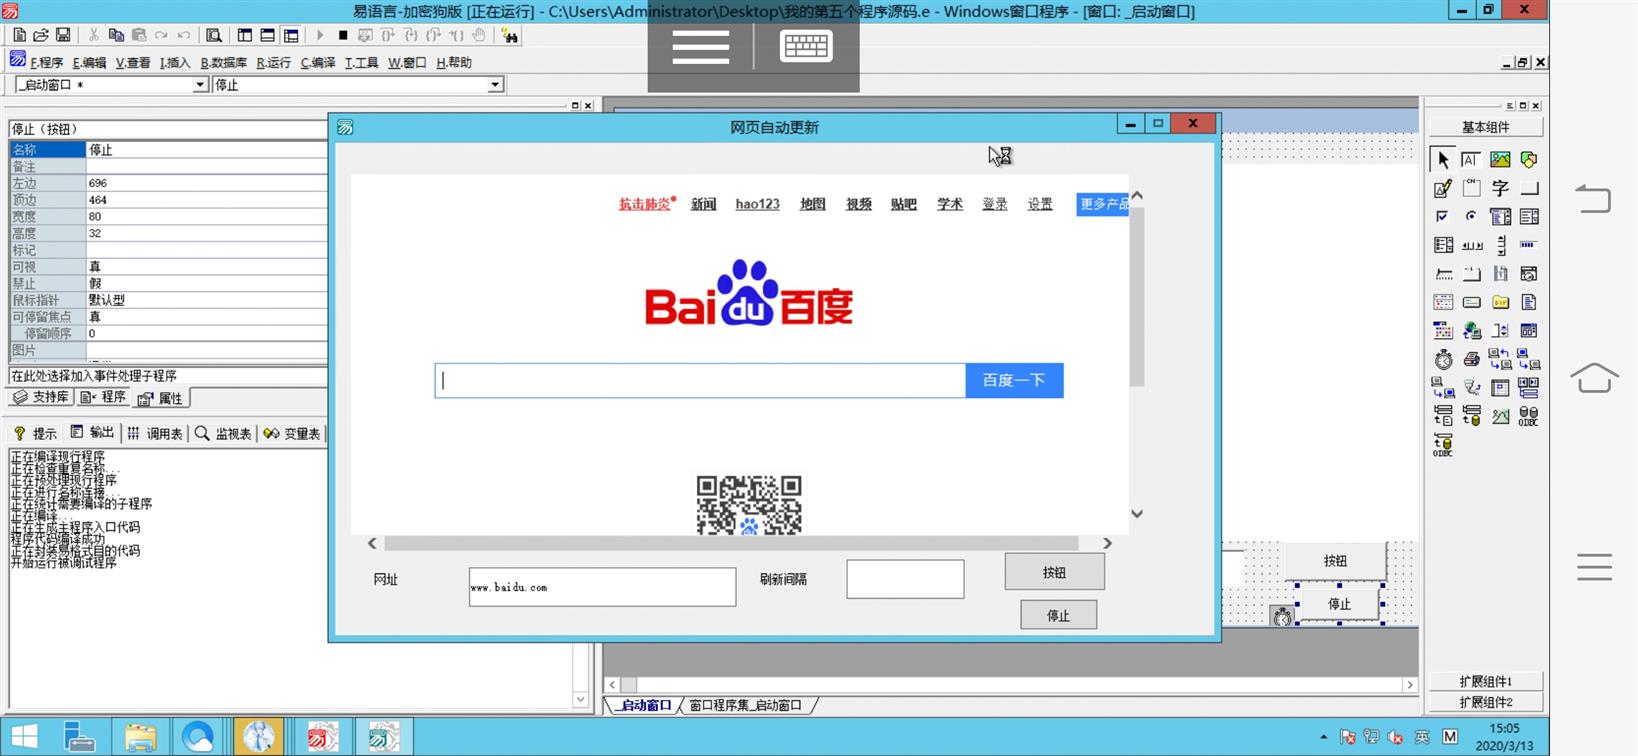The height and width of the screenshot is (756, 1638).
Task: Select the 字 label component icon
Action: pos(1500,188)
